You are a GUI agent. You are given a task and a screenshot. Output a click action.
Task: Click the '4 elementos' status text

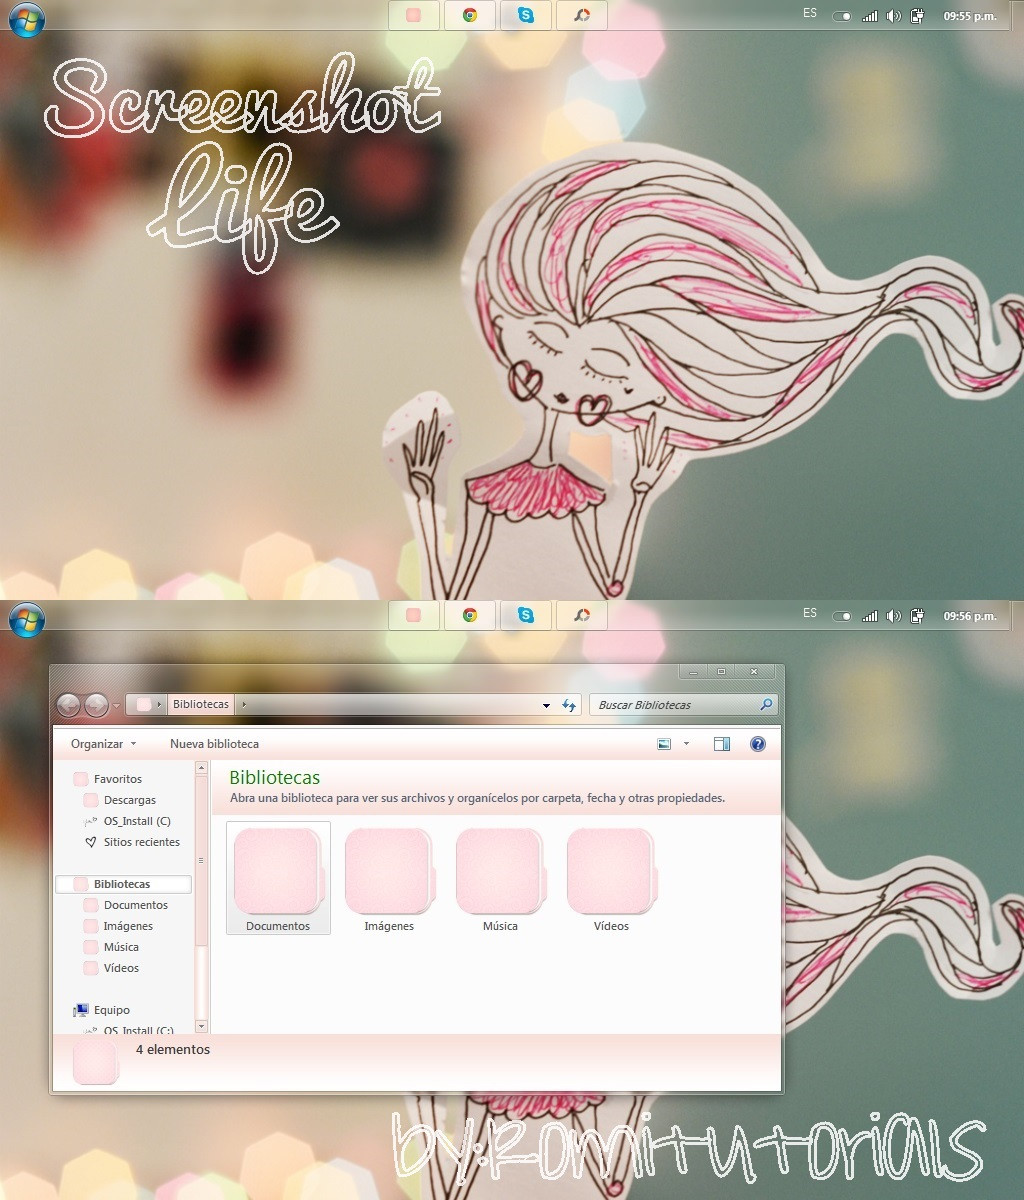point(173,1050)
